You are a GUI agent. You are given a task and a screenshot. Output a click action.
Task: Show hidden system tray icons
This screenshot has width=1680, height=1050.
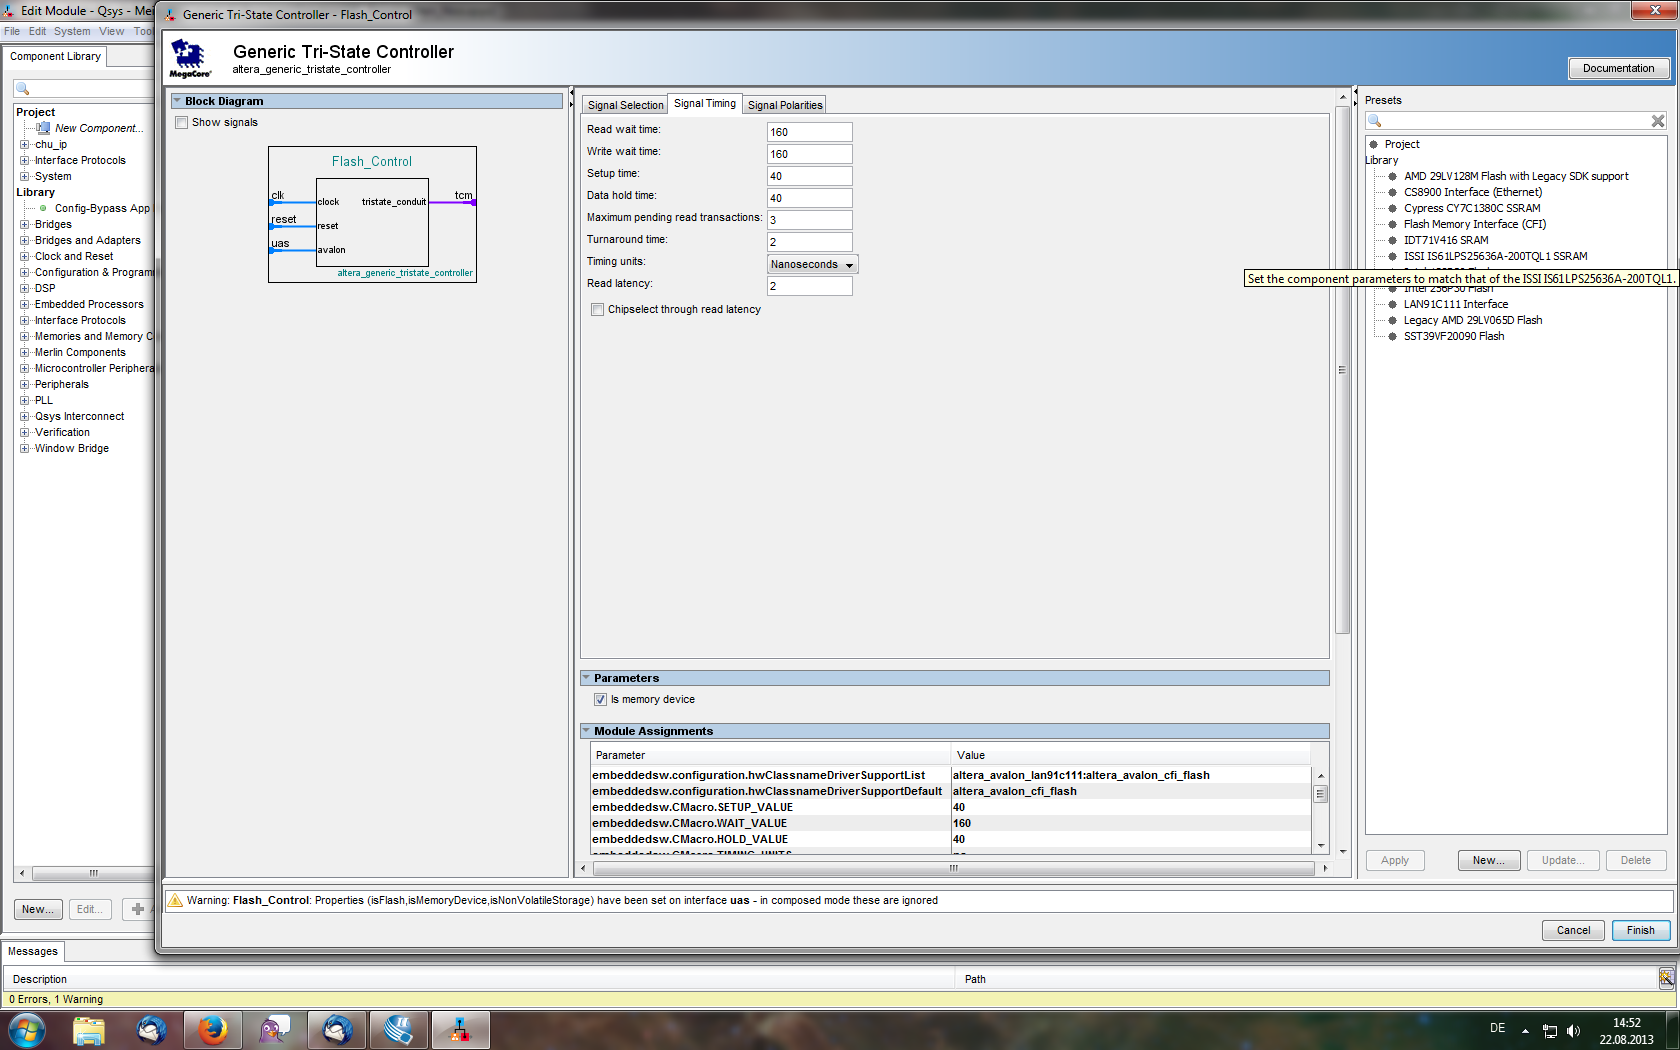pyautogui.click(x=1525, y=1030)
